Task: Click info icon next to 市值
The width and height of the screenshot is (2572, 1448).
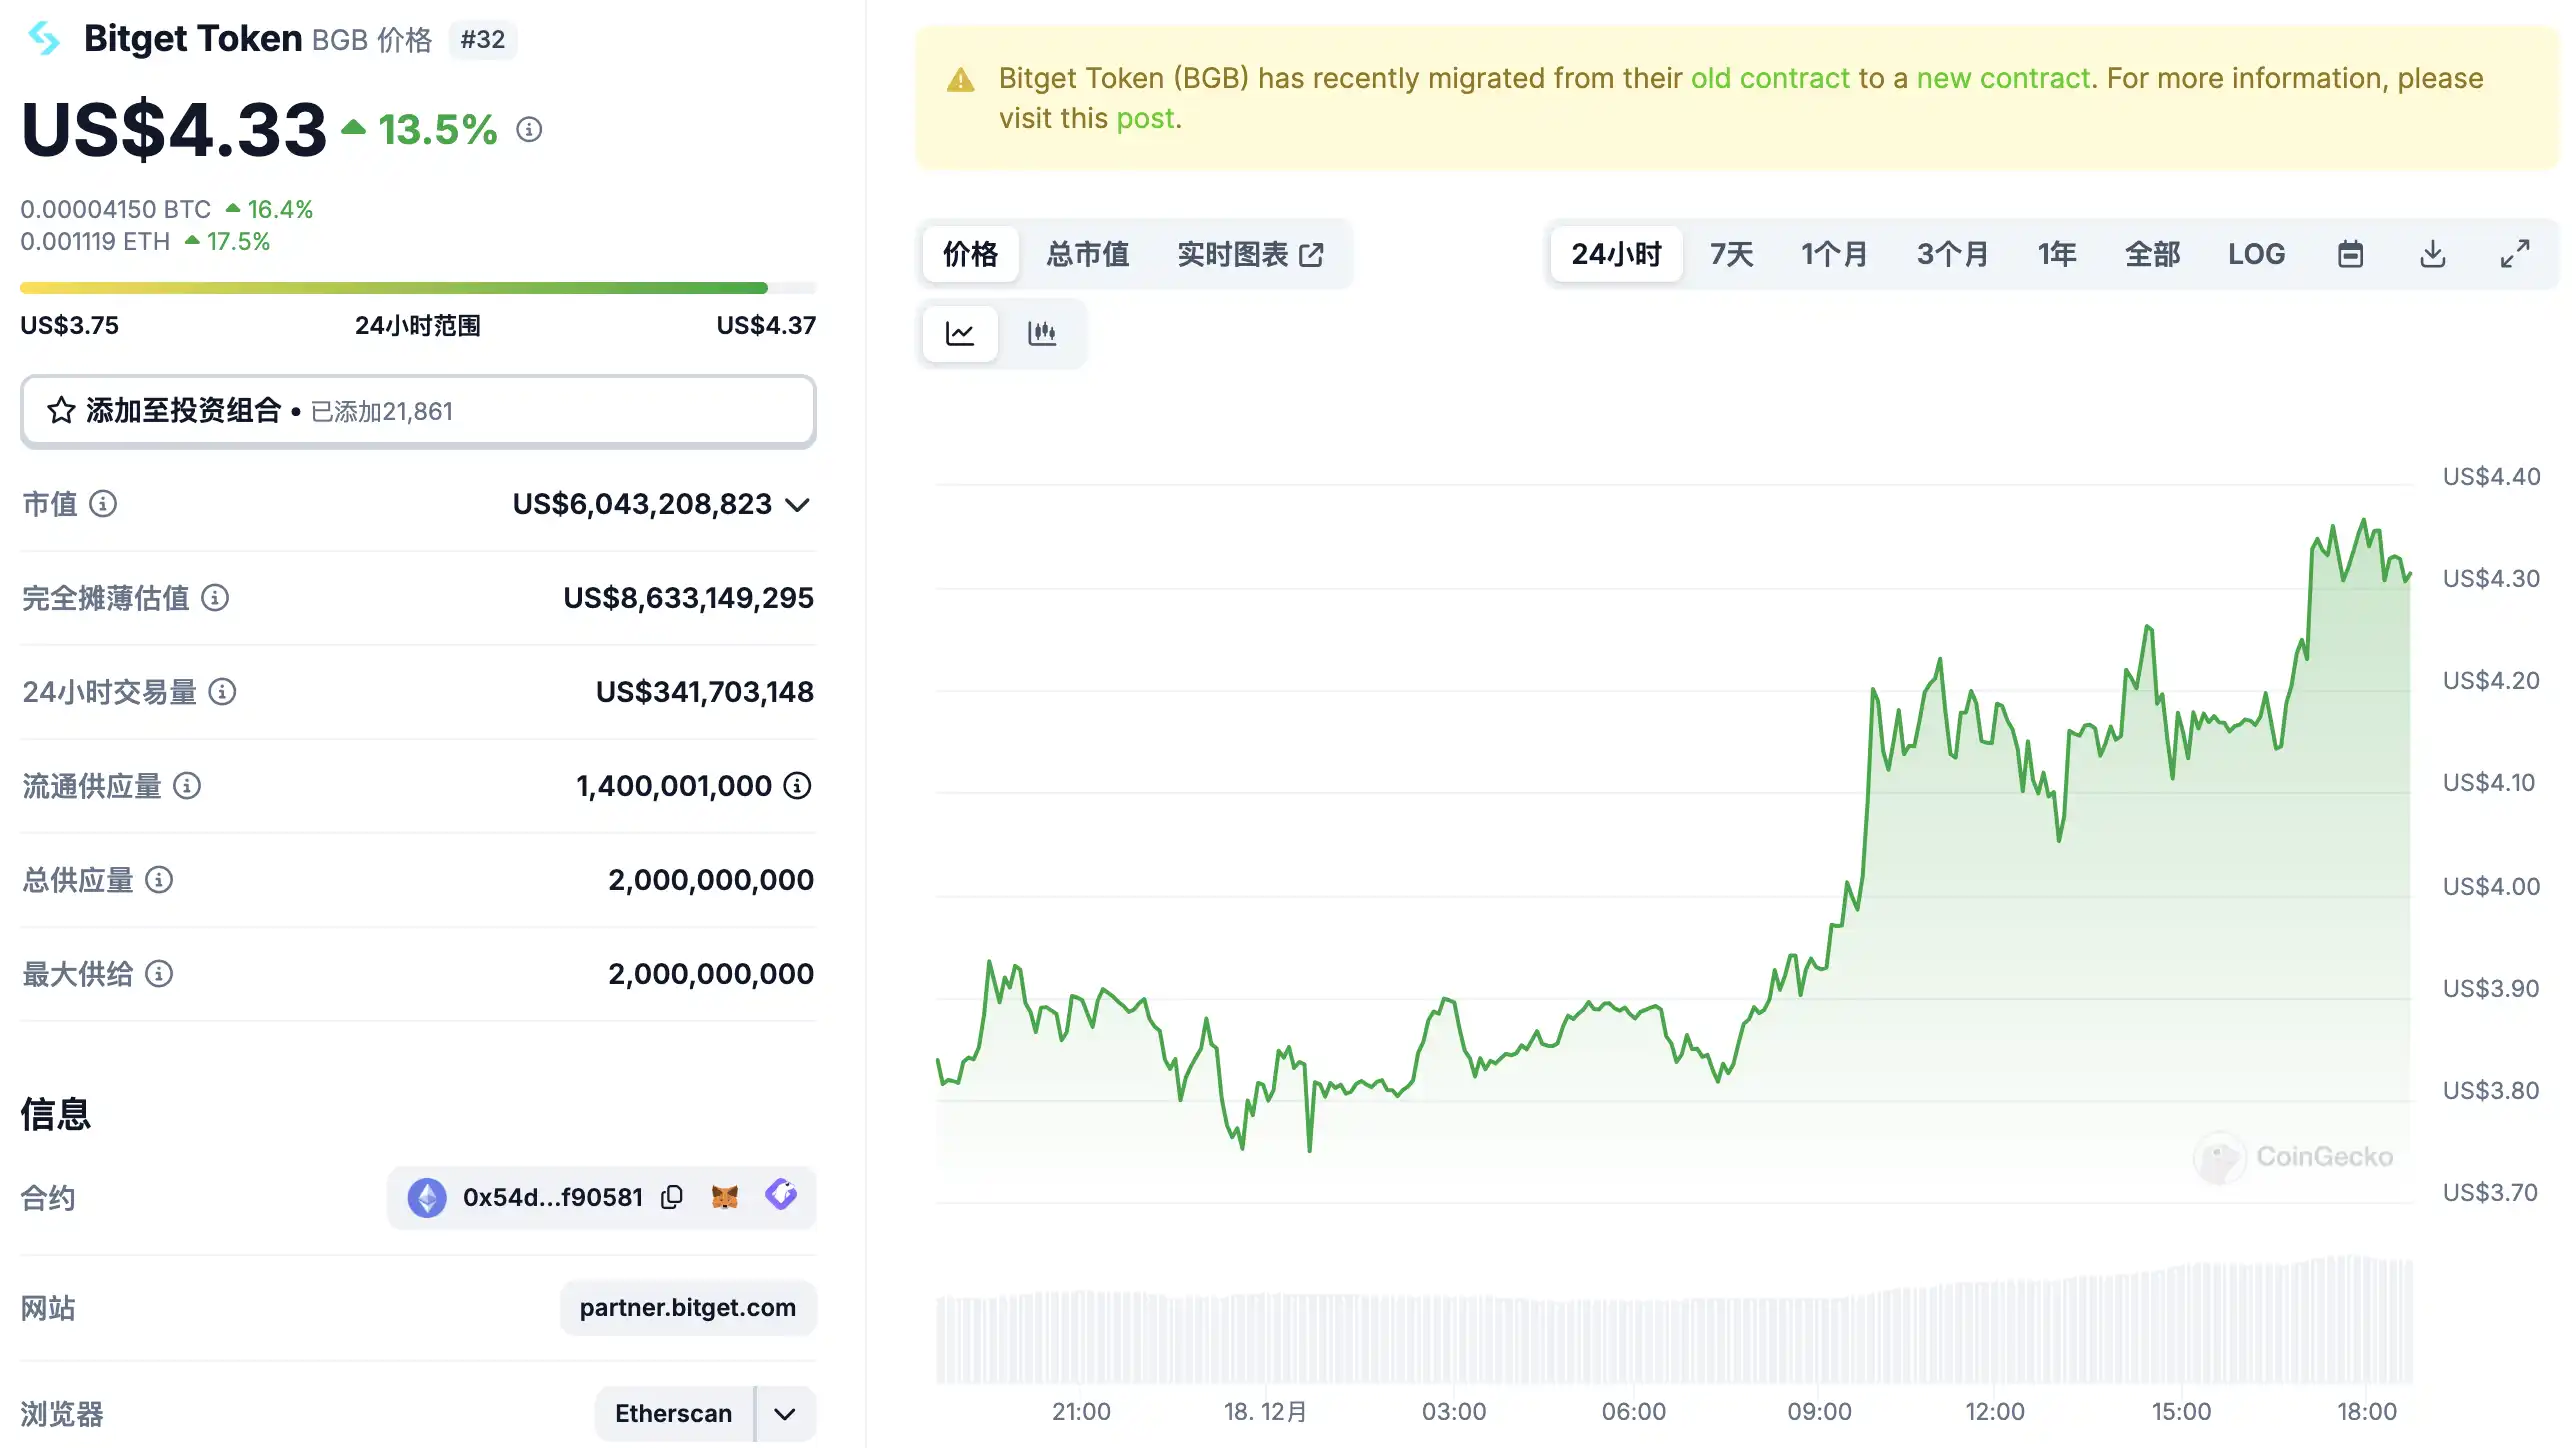Action: point(103,504)
